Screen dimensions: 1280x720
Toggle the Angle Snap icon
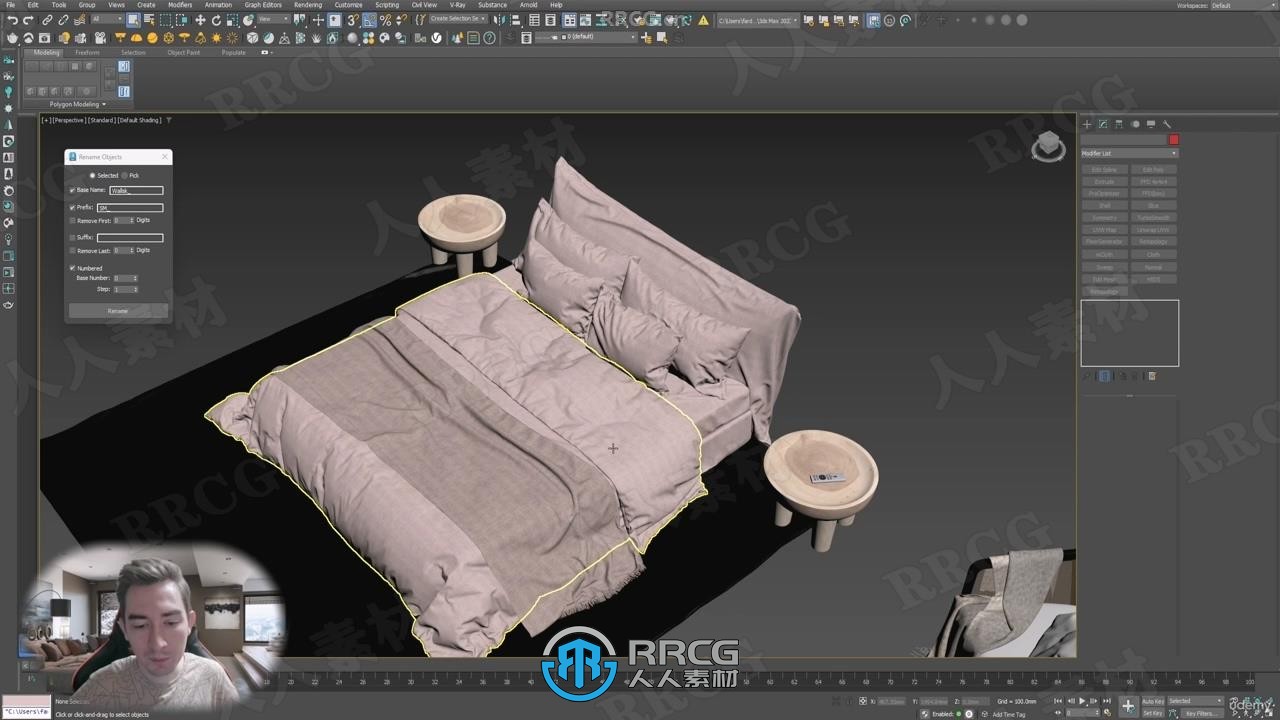(x=370, y=20)
